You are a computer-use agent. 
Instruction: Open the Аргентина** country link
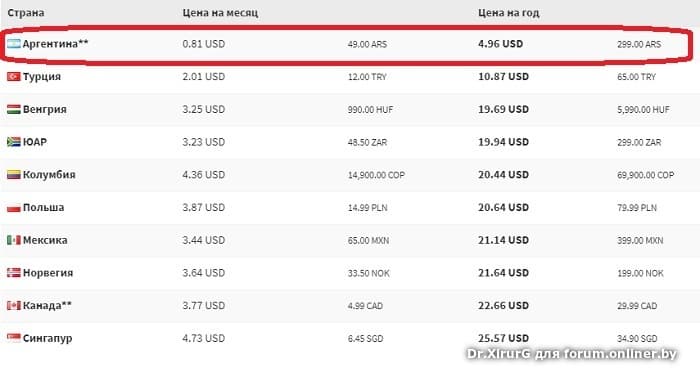(55, 44)
